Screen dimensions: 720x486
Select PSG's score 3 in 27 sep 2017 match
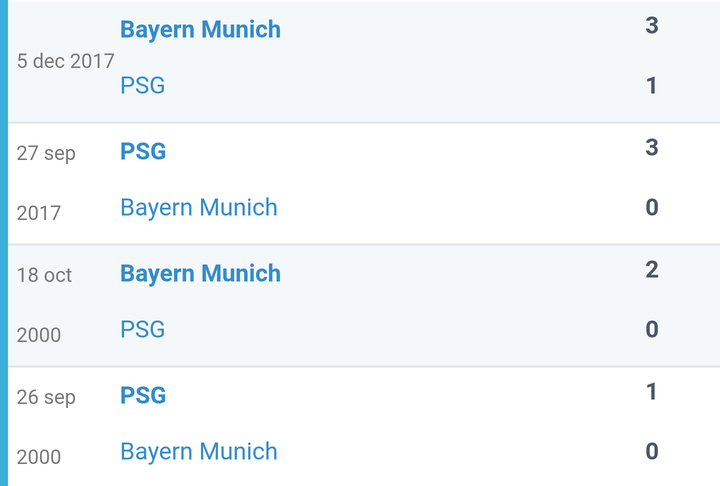click(x=652, y=148)
